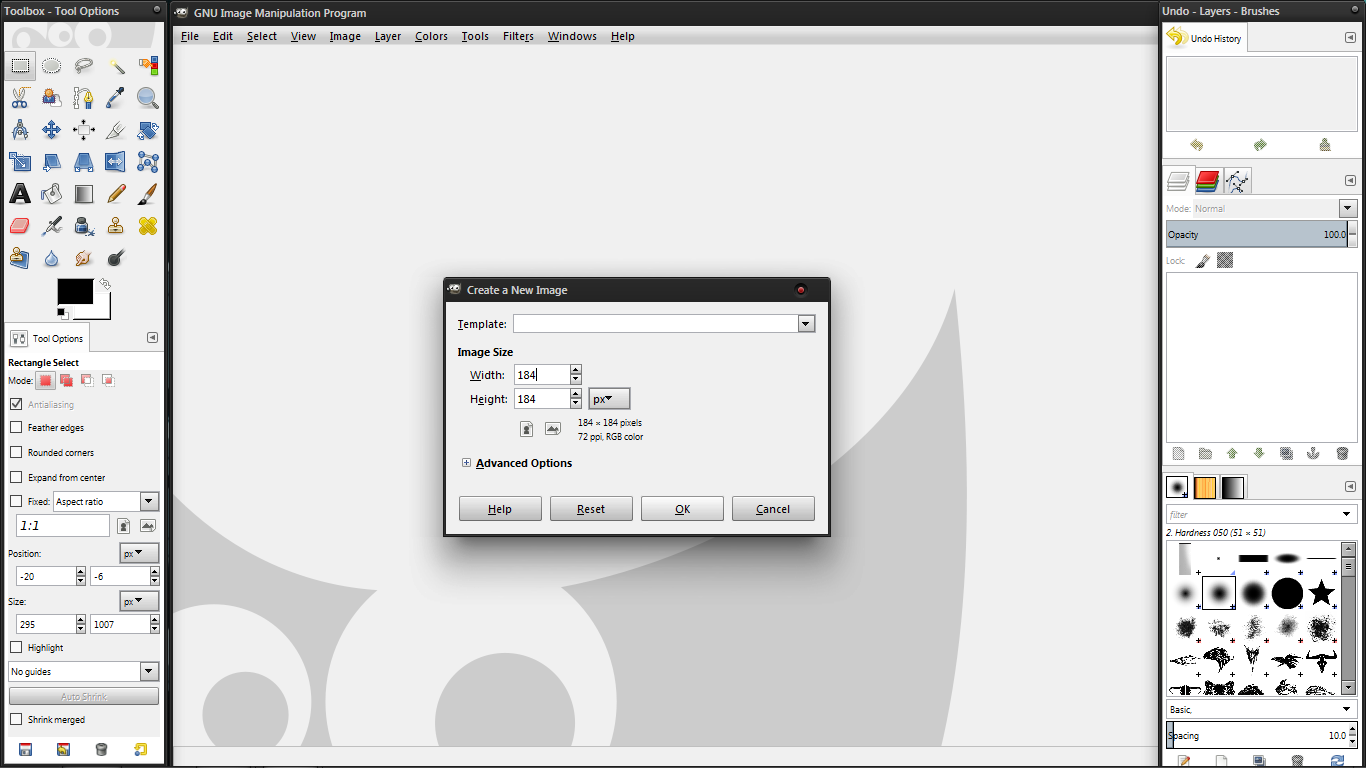This screenshot has height=768, width=1366.
Task: Switch to the Channels tab
Action: pyautogui.click(x=1208, y=181)
